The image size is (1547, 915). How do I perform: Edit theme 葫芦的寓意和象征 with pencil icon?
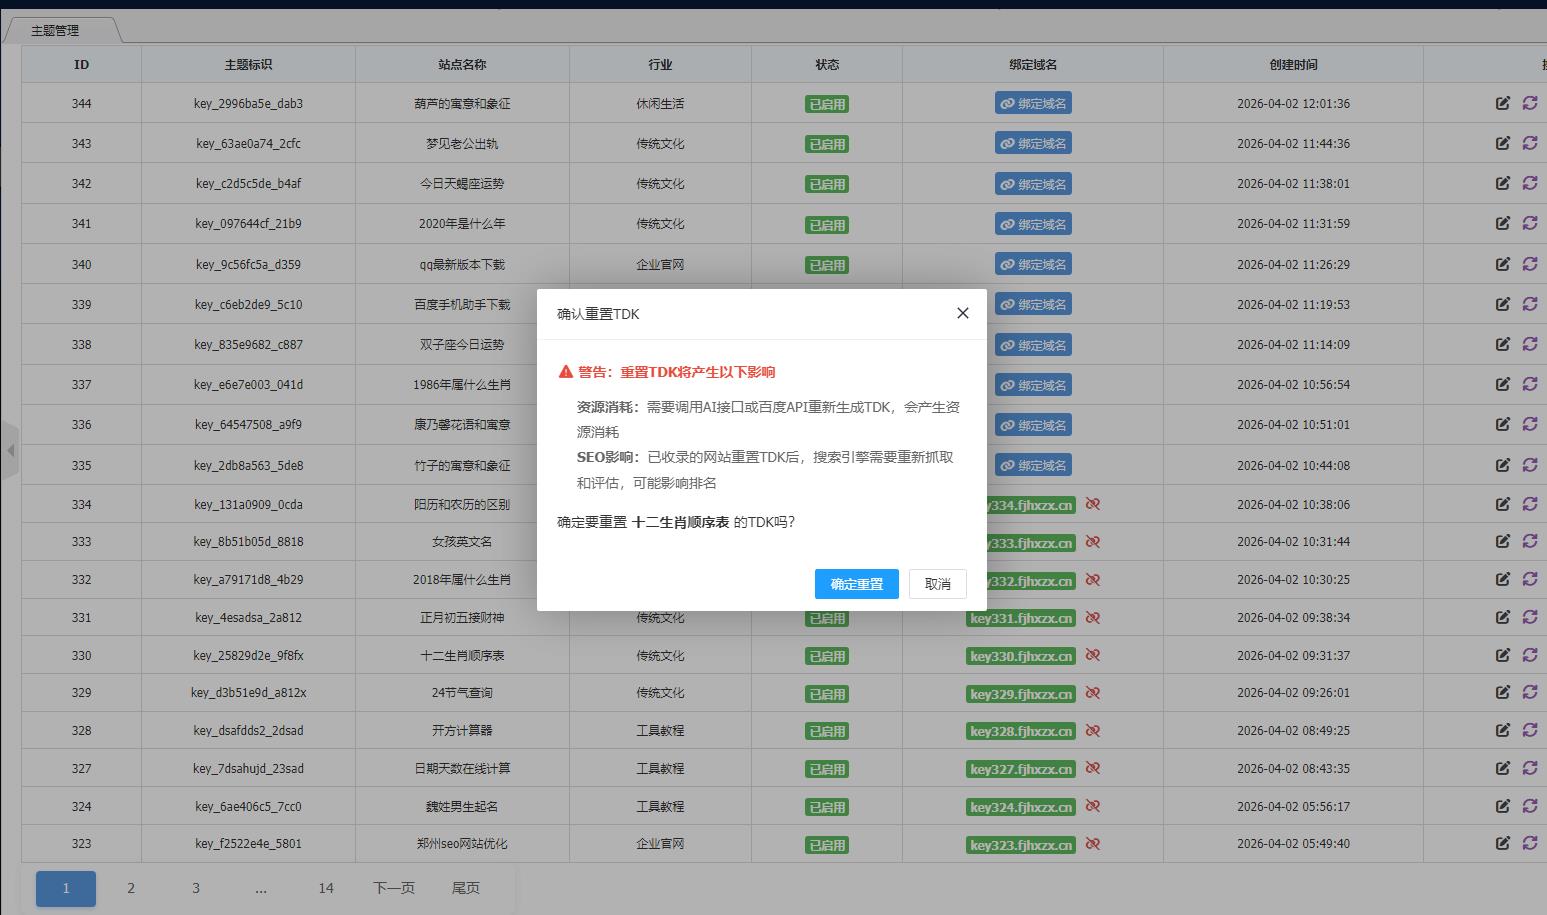[1503, 102]
